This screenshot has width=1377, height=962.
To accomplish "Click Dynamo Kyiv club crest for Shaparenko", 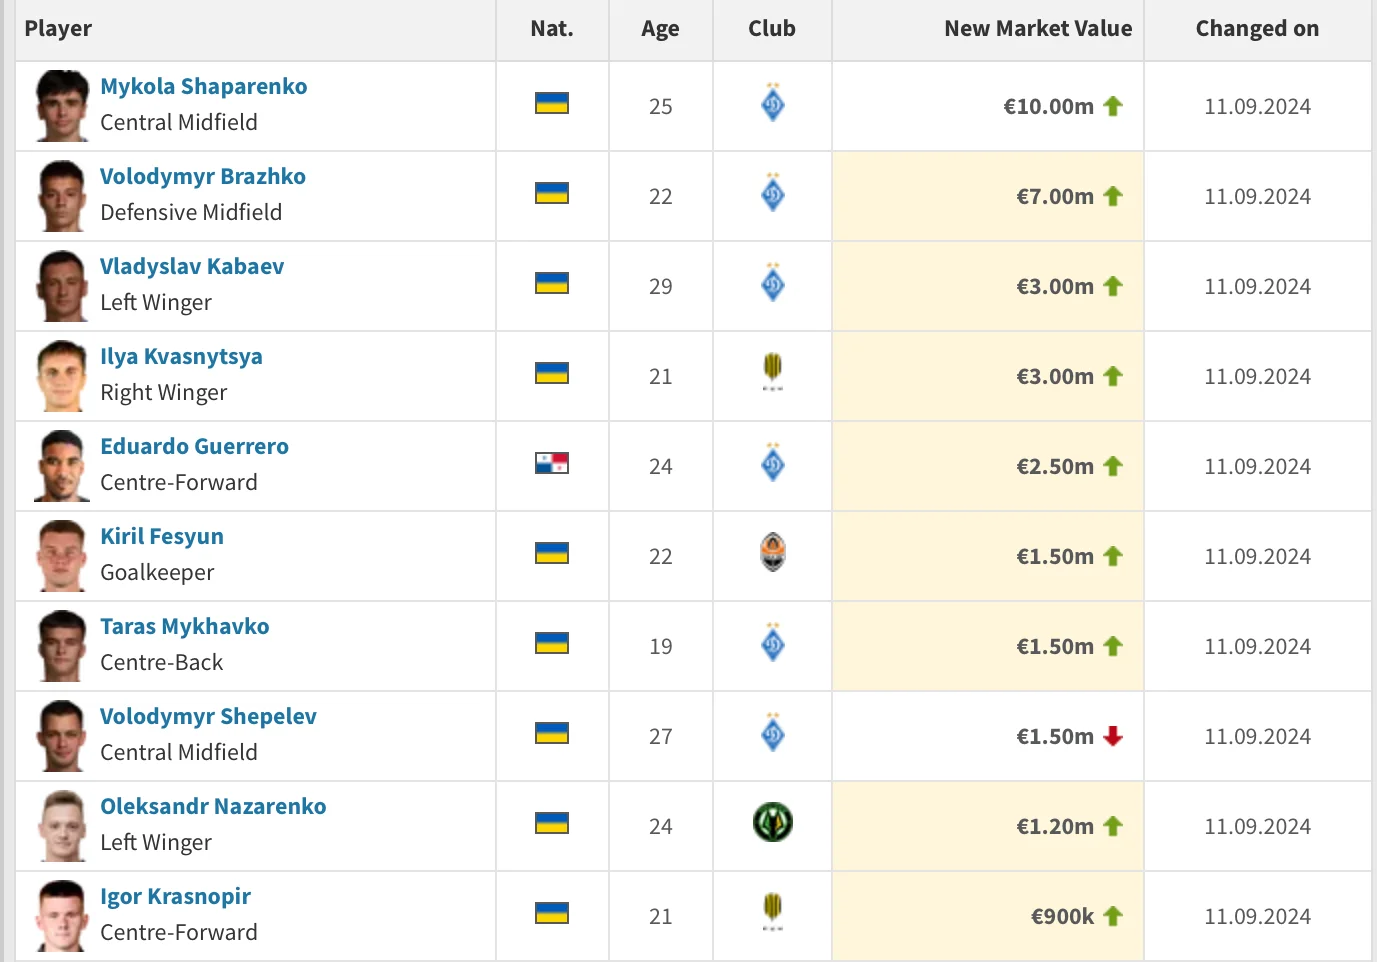I will click(x=773, y=103).
